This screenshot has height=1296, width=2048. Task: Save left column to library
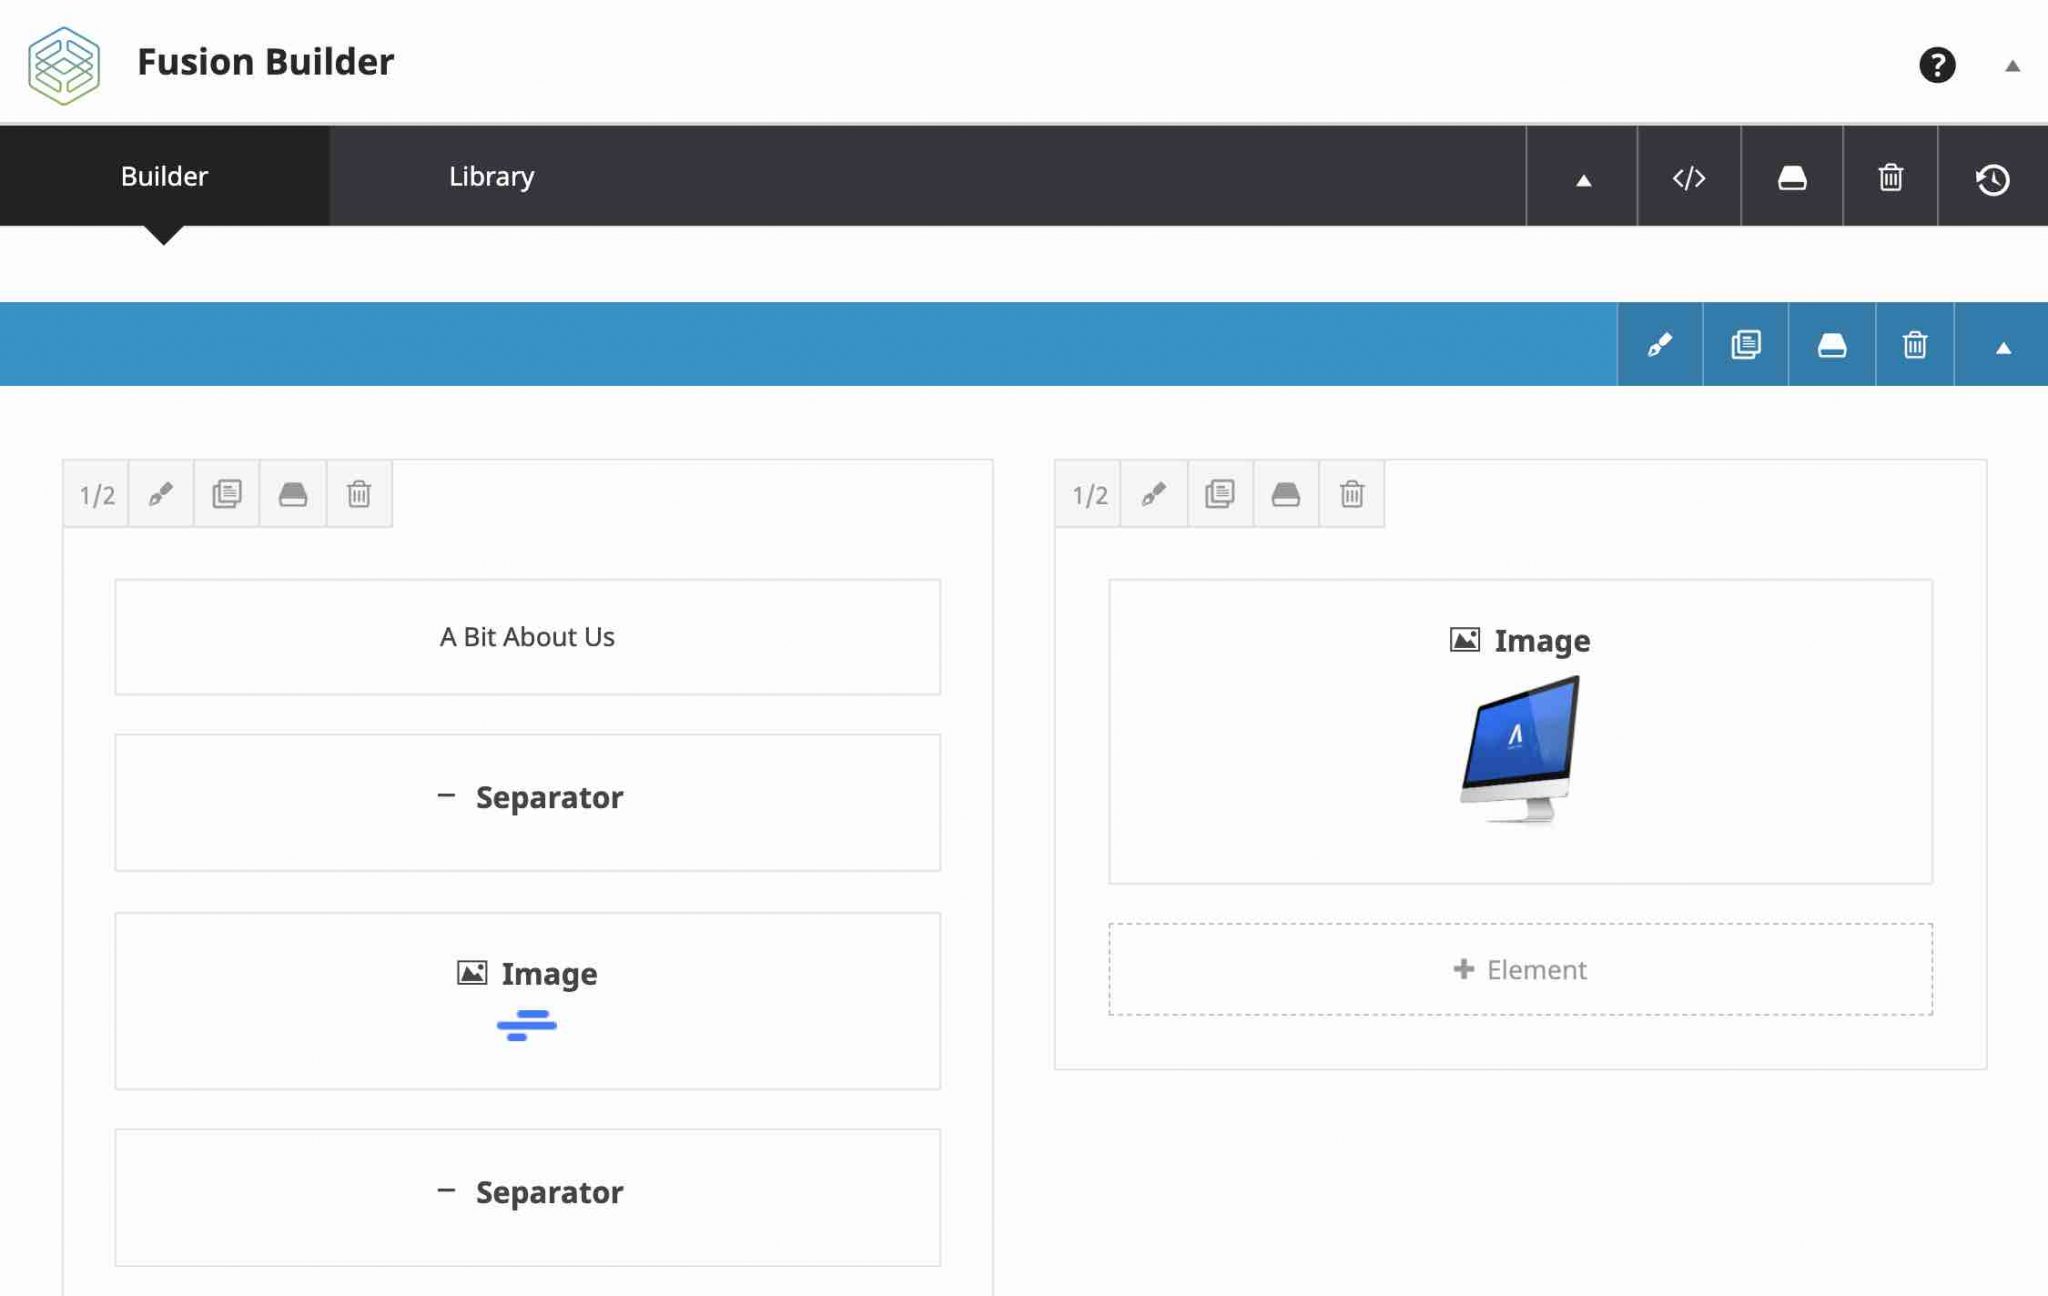[x=293, y=494]
